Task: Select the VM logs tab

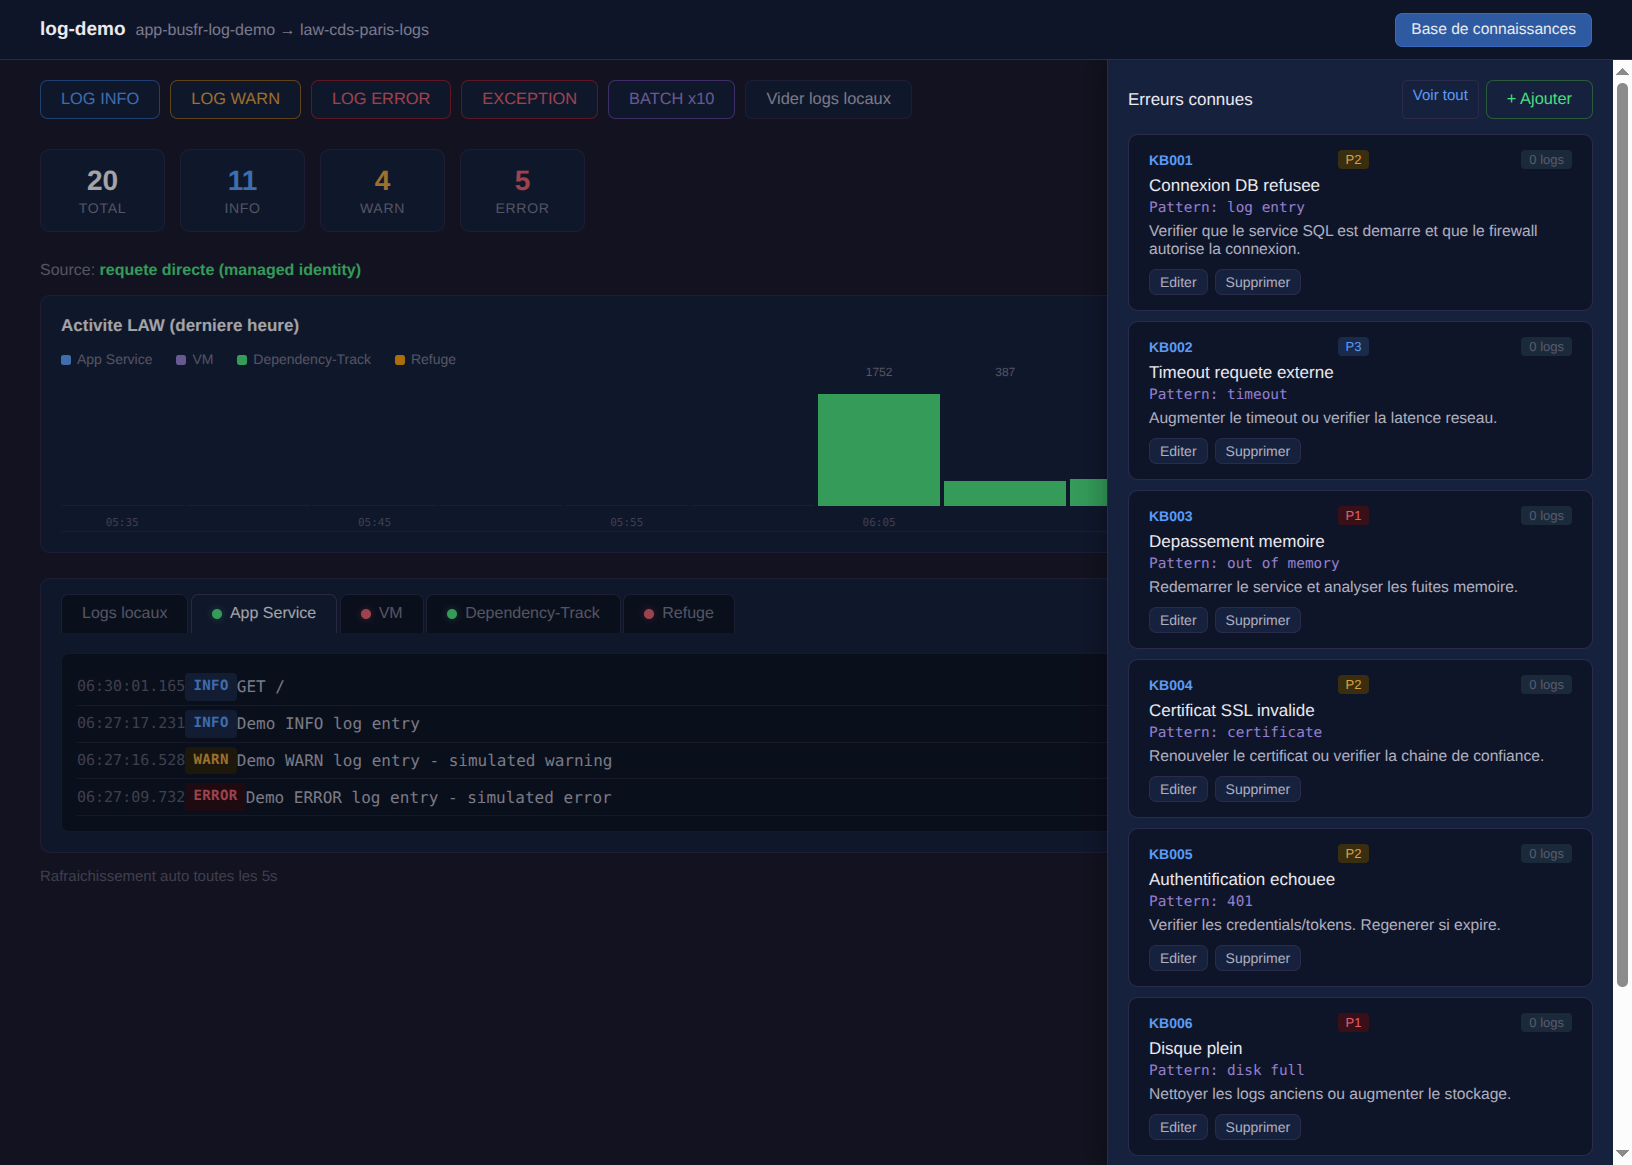Action: click(x=382, y=613)
